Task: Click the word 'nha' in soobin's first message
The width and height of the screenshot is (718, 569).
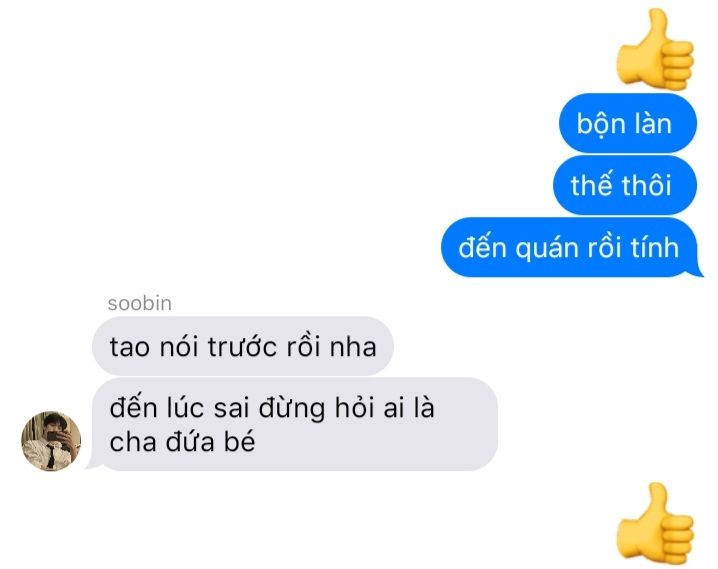Action: pos(353,347)
